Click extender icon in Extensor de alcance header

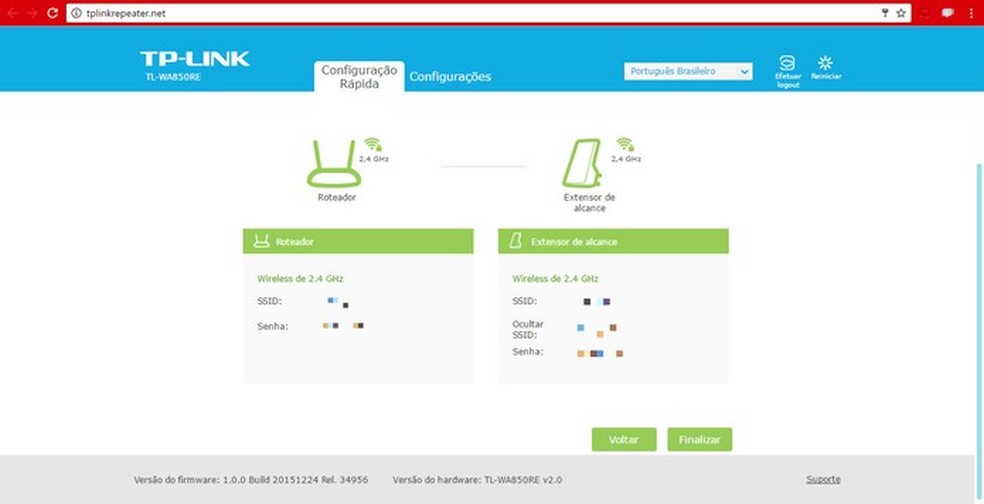pyautogui.click(x=515, y=241)
